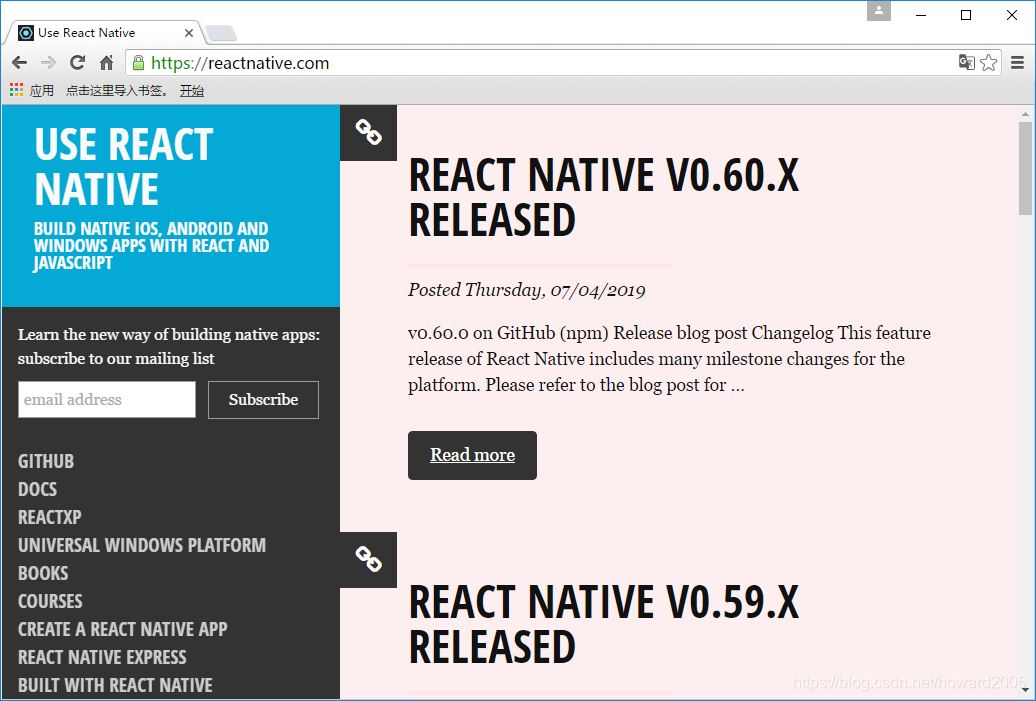Open the Chrome hamburger menu
This screenshot has height=701, width=1036.
pyautogui.click(x=1018, y=63)
